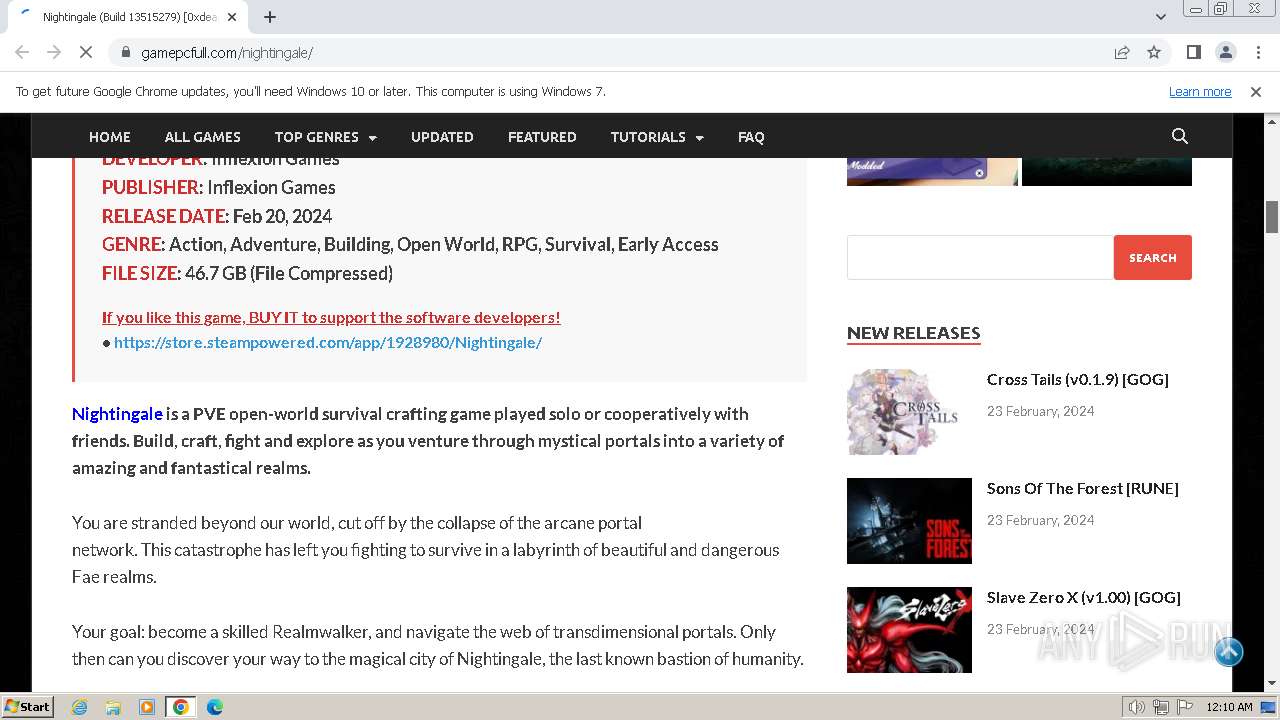This screenshot has width=1280, height=720.
Task: Click the BUY IT support developers link
Action: tap(331, 317)
